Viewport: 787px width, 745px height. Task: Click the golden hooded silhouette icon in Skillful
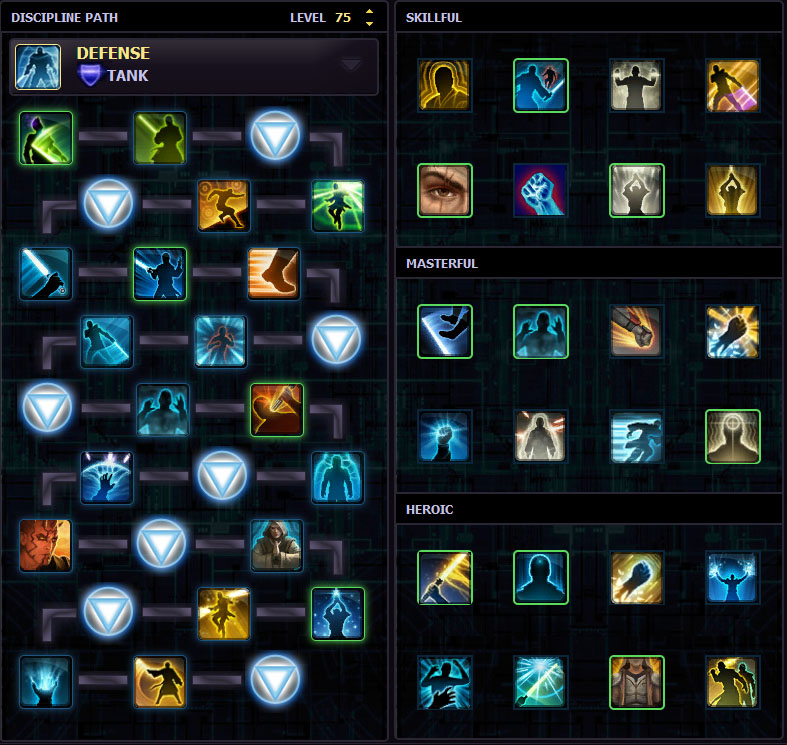coord(445,85)
